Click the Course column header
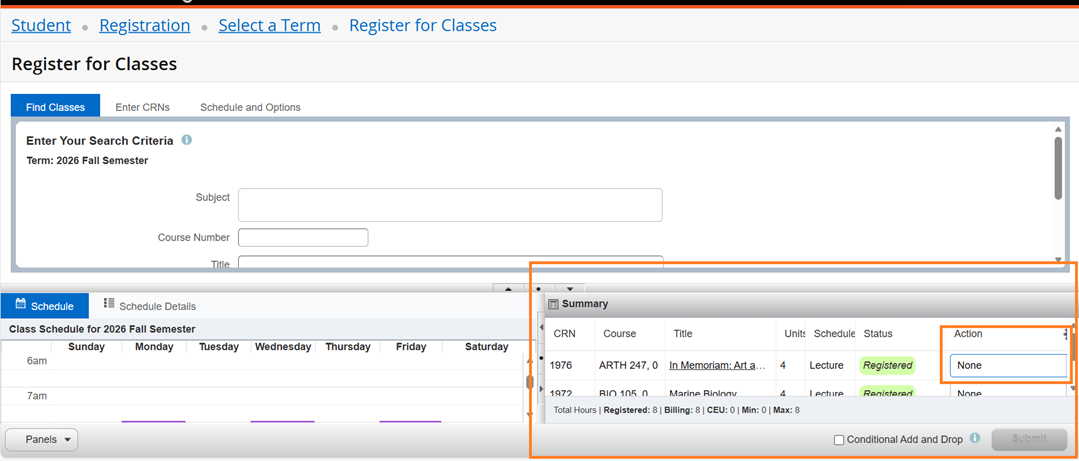Image resolution: width=1079 pixels, height=461 pixels. click(619, 334)
